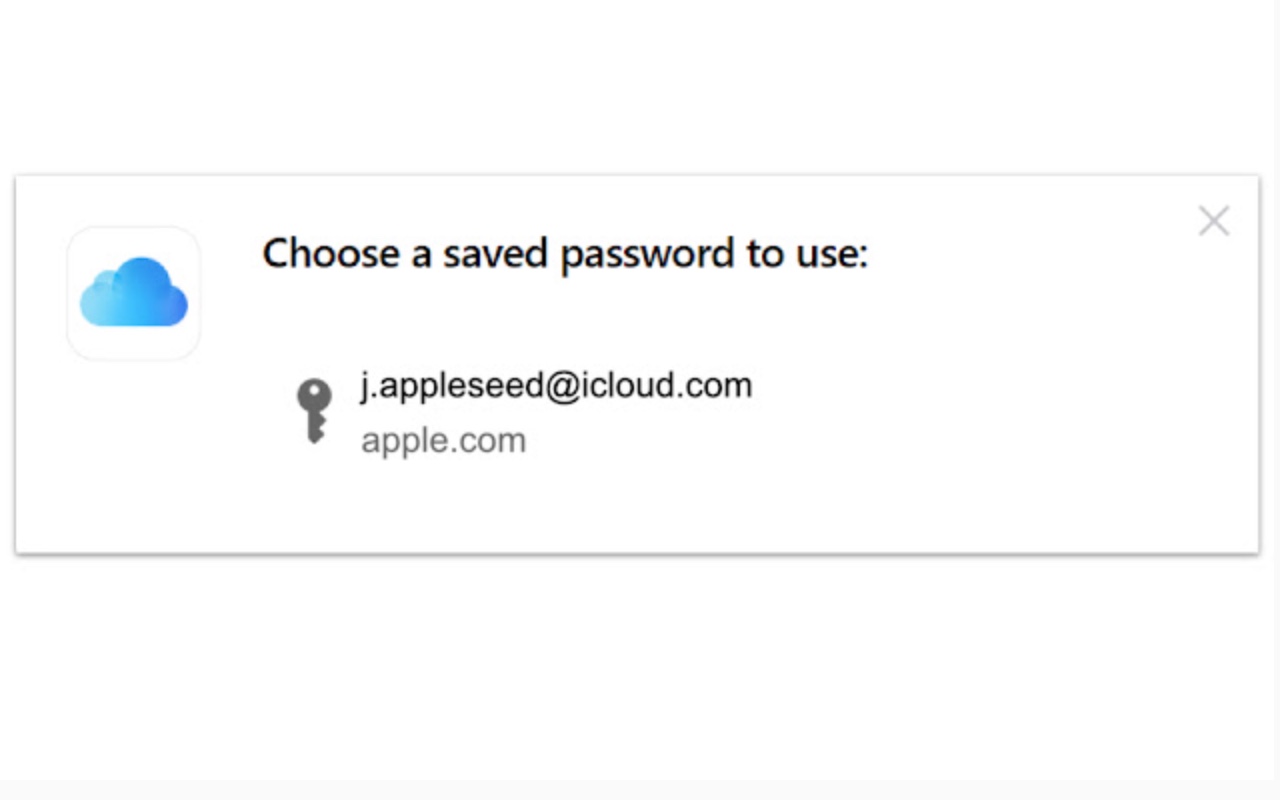Pick the iCloud email address entry
Screen dimensions: 1280x800
(x=556, y=386)
